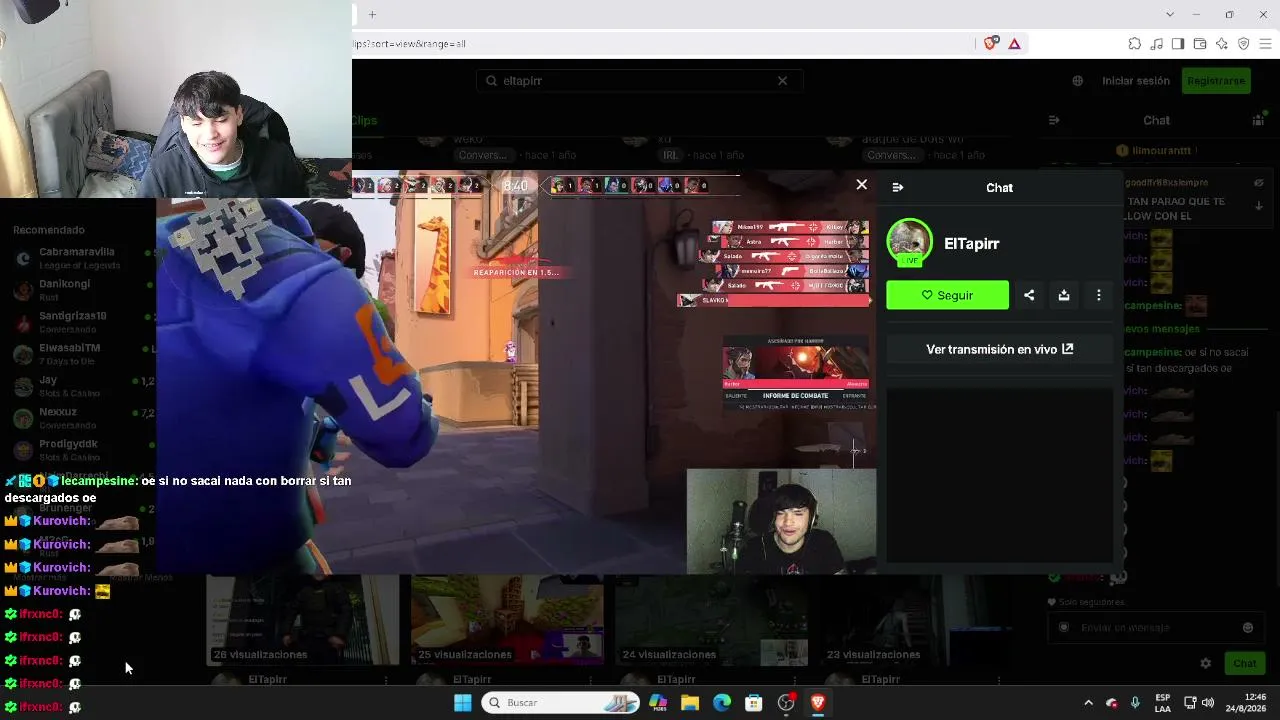Viewport: 1280px width, 720px height.
Task: Open 'Ver transmisión en vivo' link
Action: (x=1000, y=349)
